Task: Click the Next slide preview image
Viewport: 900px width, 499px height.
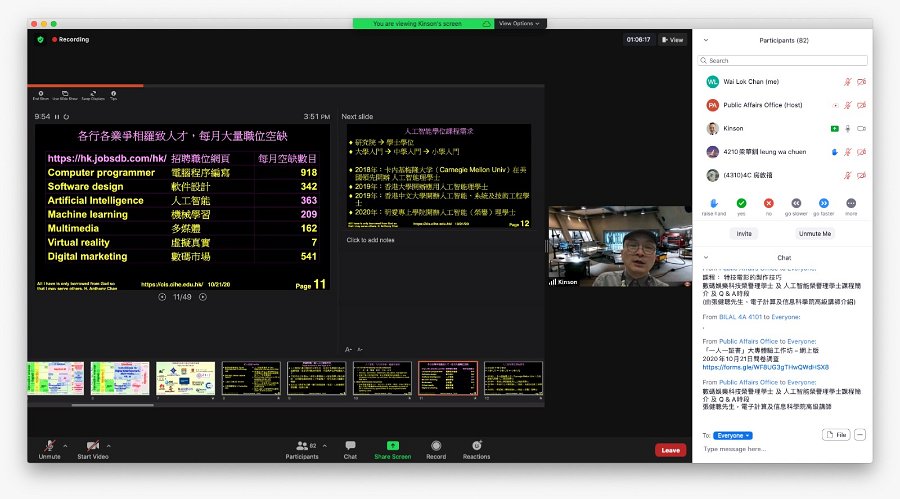Action: [x=439, y=176]
